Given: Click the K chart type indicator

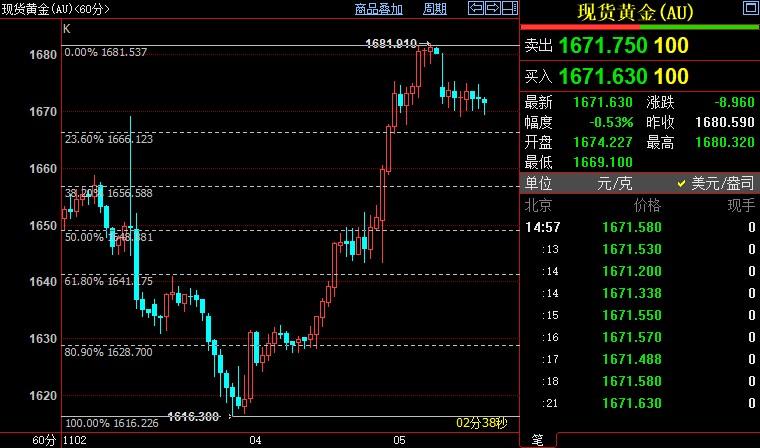Looking at the screenshot, I should click(66, 29).
